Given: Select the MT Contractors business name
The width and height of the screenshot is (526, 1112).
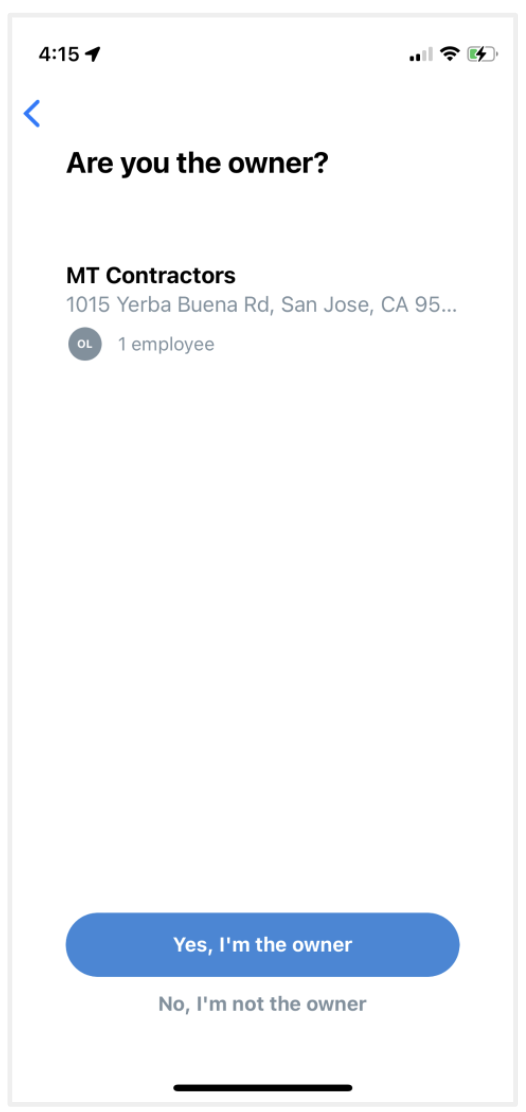Looking at the screenshot, I should (151, 275).
